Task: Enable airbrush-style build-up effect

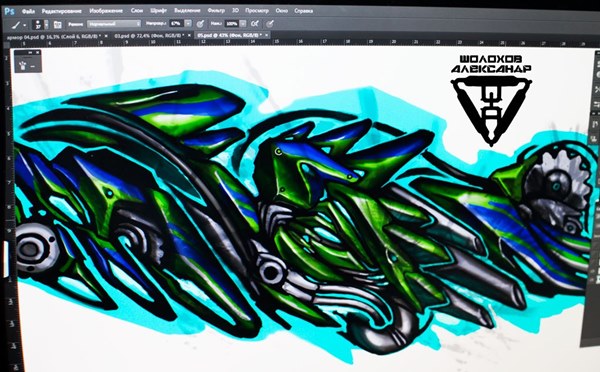Action: coord(255,24)
